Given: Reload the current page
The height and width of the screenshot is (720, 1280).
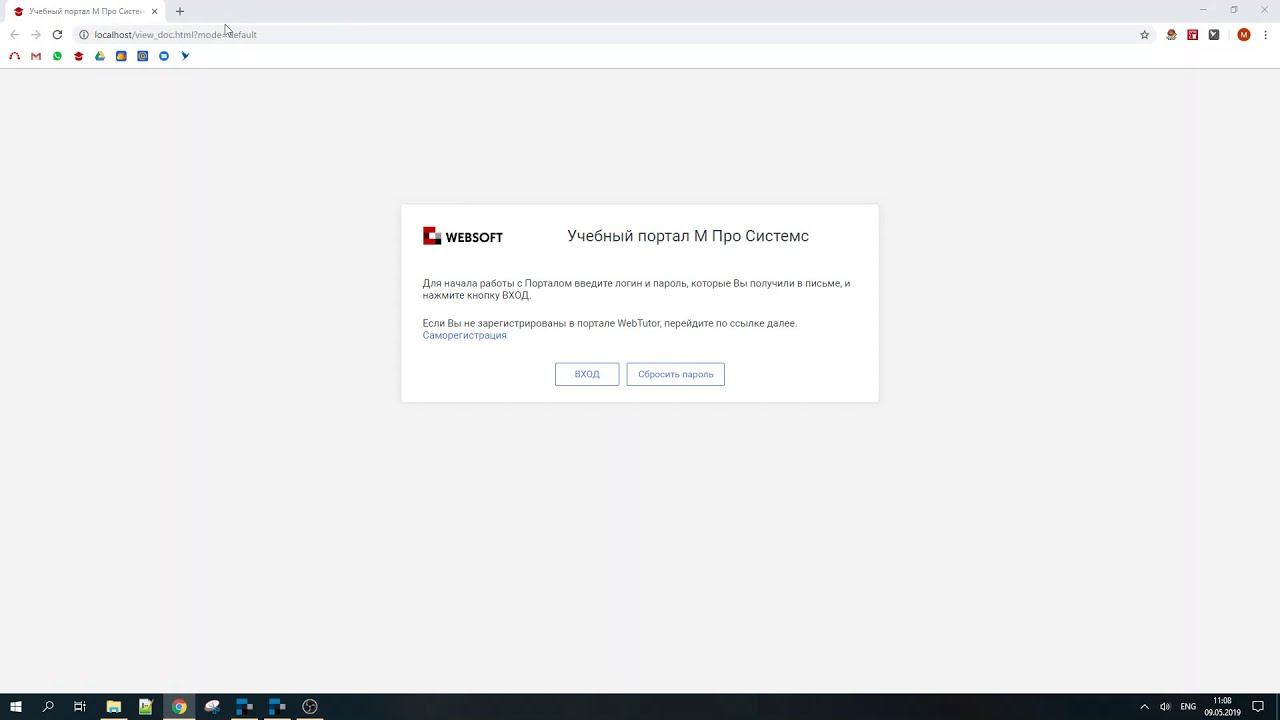Looking at the screenshot, I should coord(57,34).
